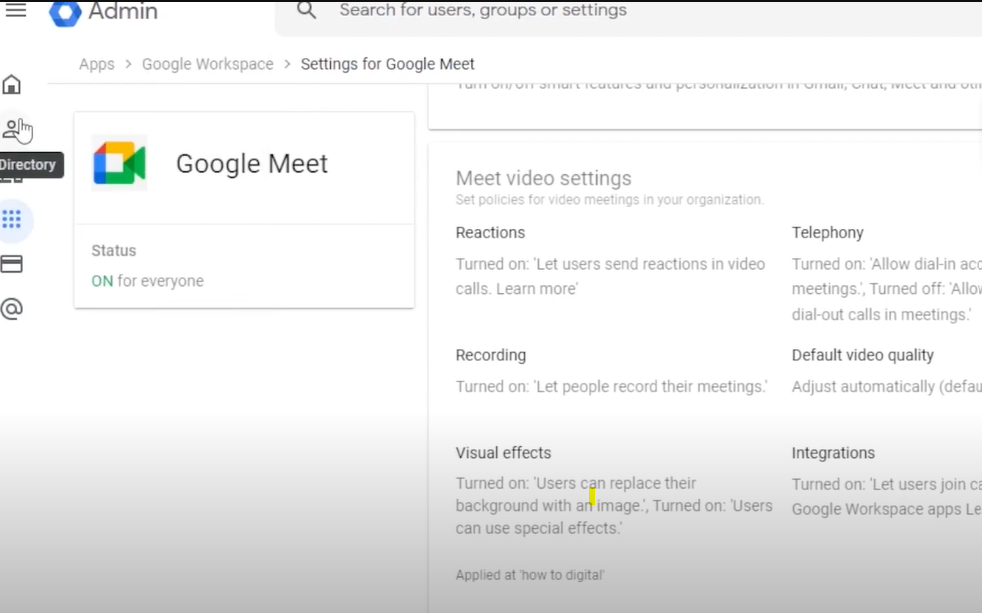Open the Reactions setting
Viewport: 982px width, 613px height.
pos(490,233)
